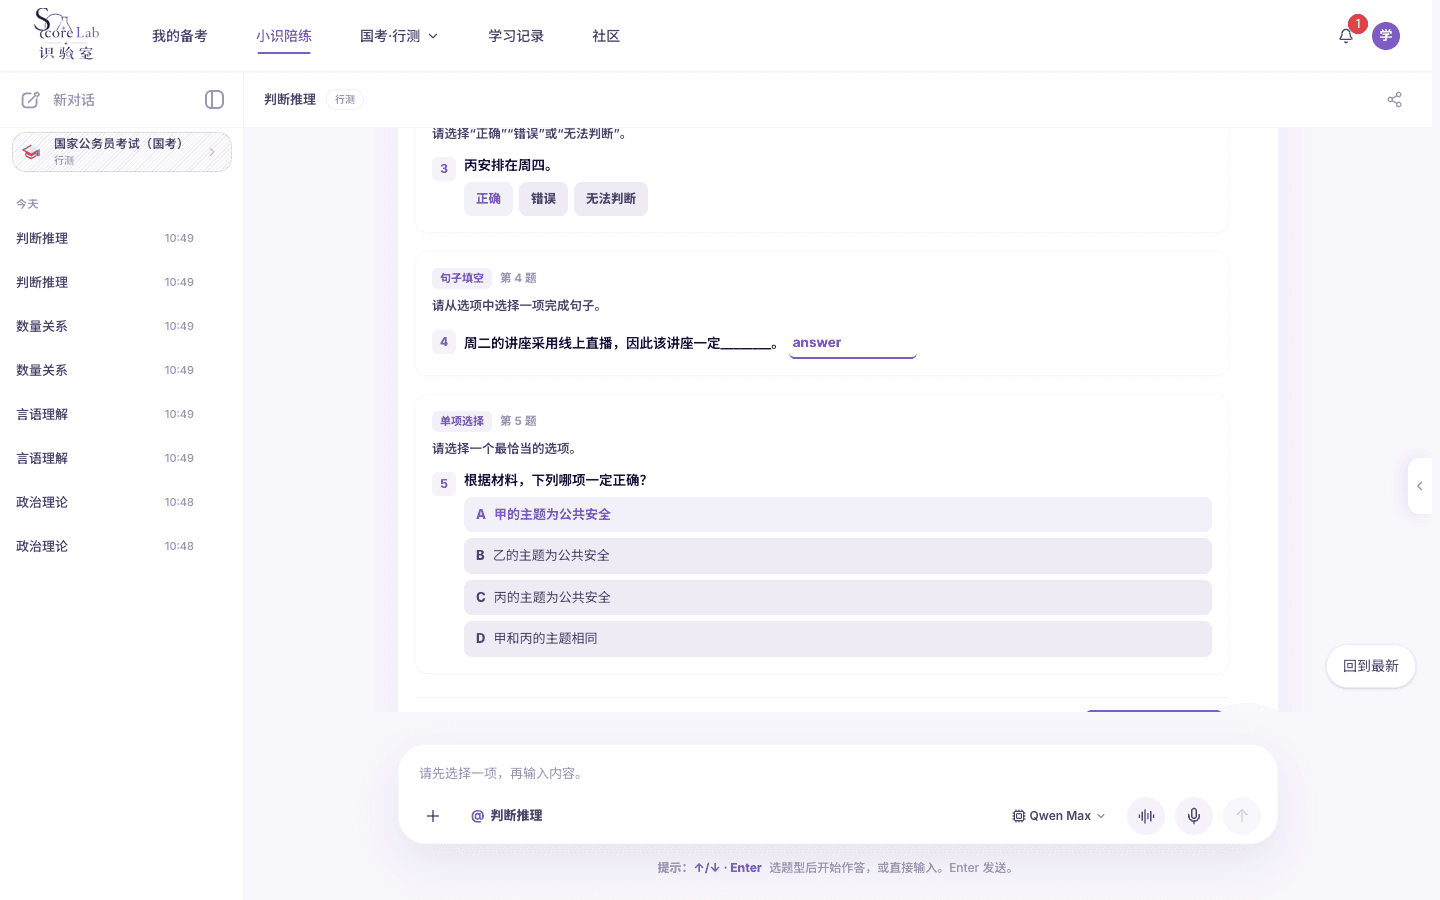The height and width of the screenshot is (900, 1440).
Task: Select 无法判断 for question 3
Action: point(611,199)
